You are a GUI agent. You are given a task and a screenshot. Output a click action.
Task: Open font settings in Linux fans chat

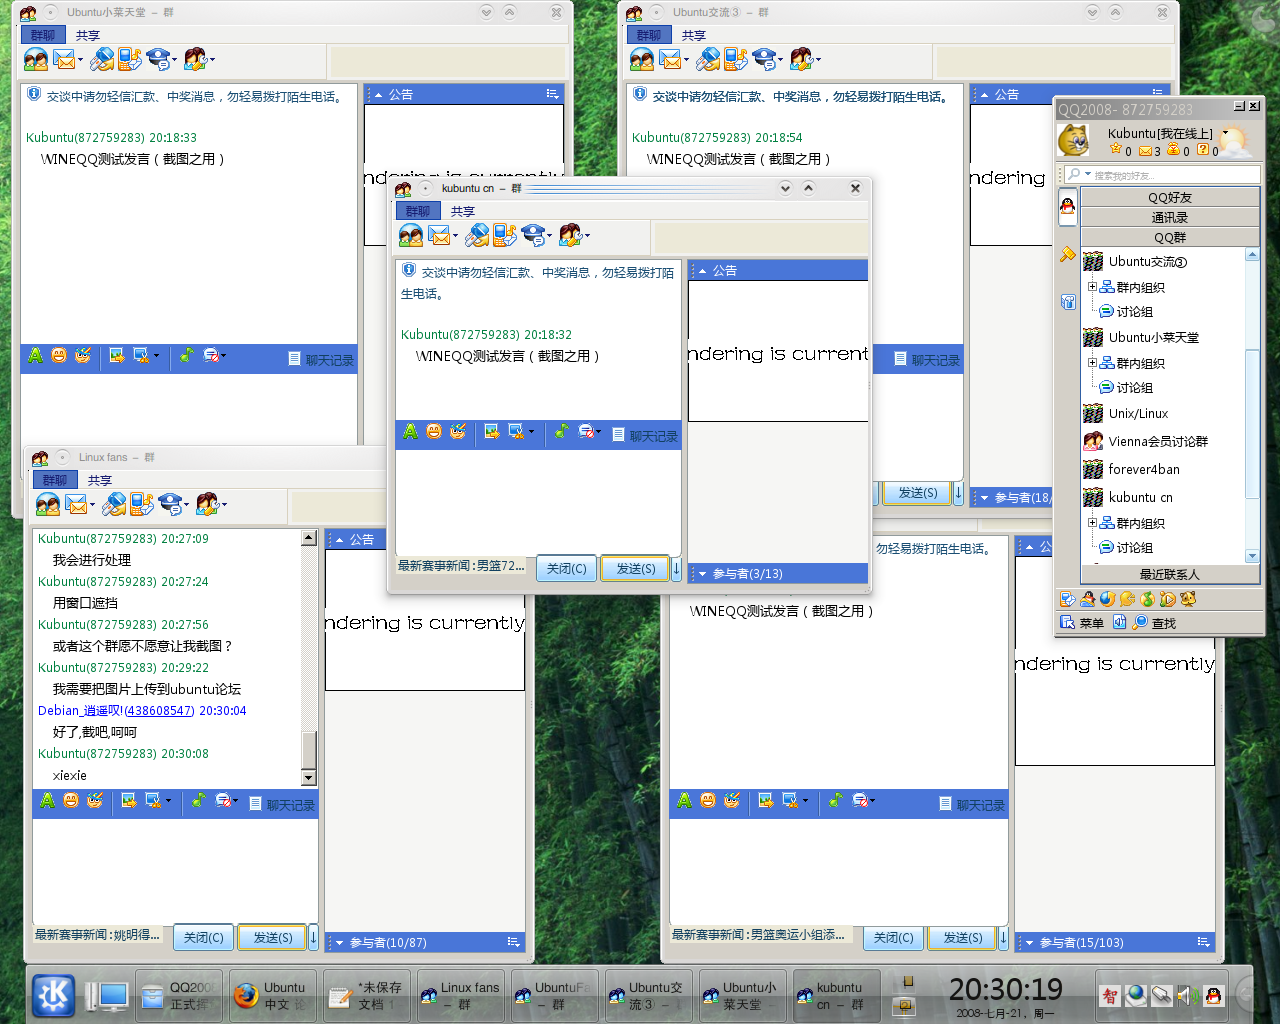click(47, 801)
